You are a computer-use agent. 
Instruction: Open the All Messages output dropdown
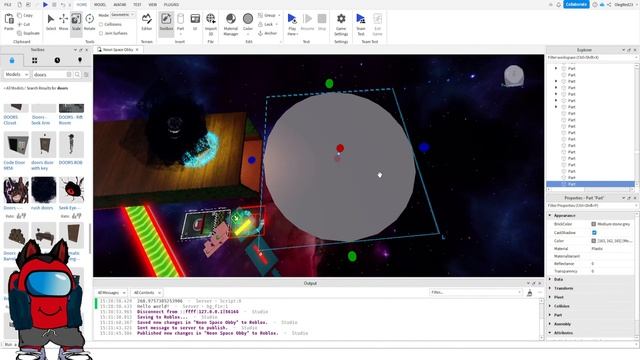(111, 293)
